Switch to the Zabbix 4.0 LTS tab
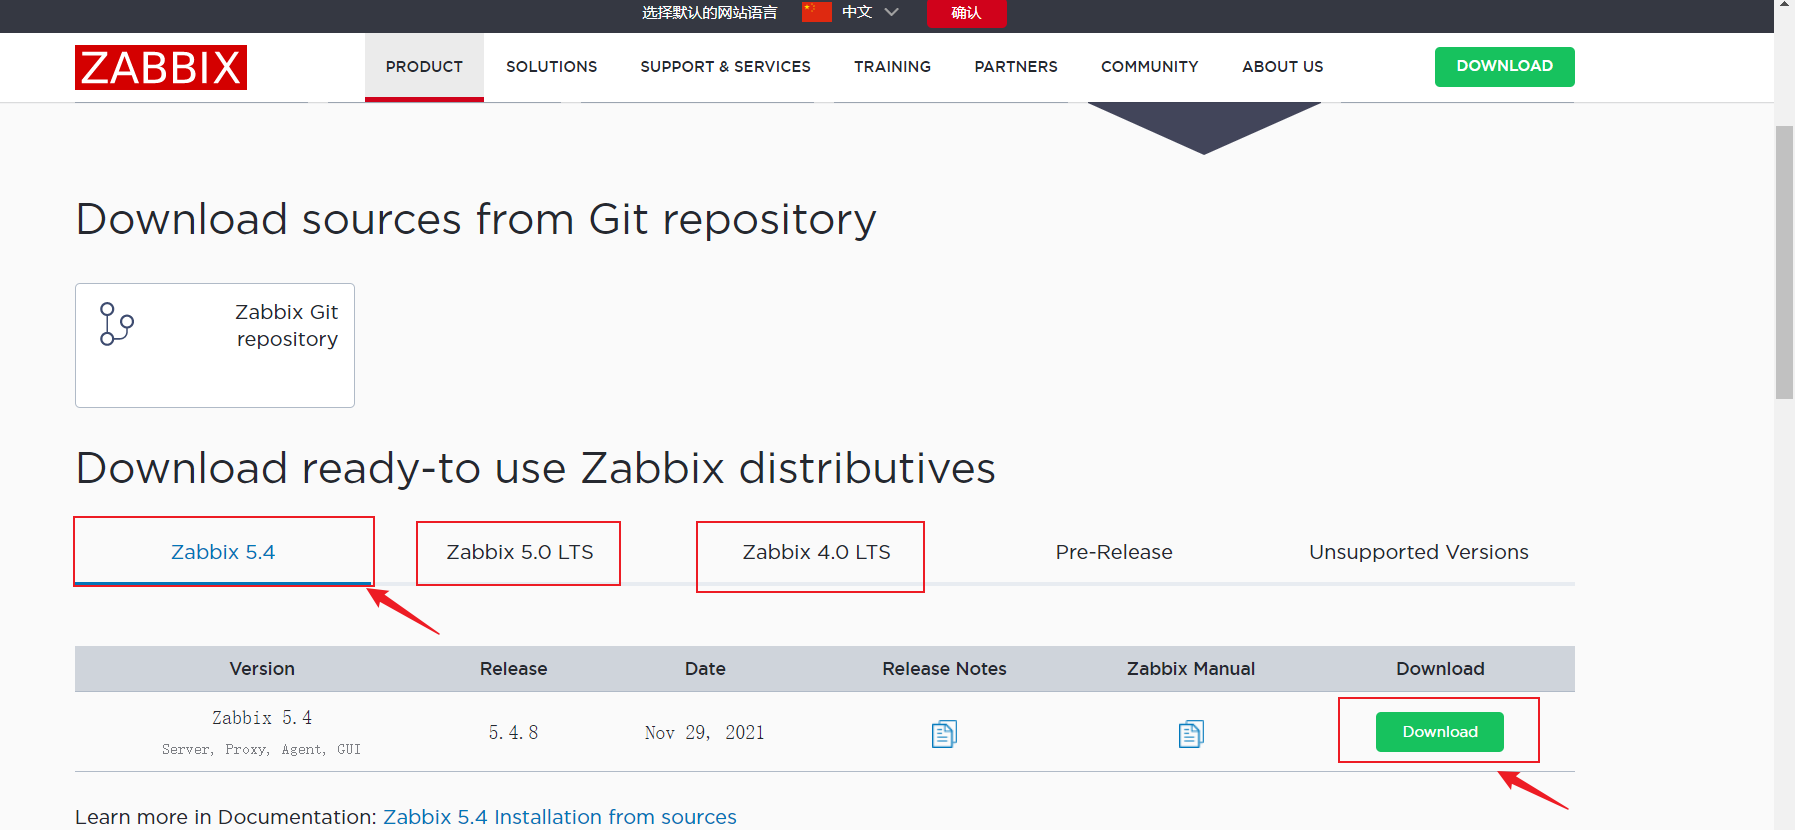1795x830 pixels. (x=816, y=552)
